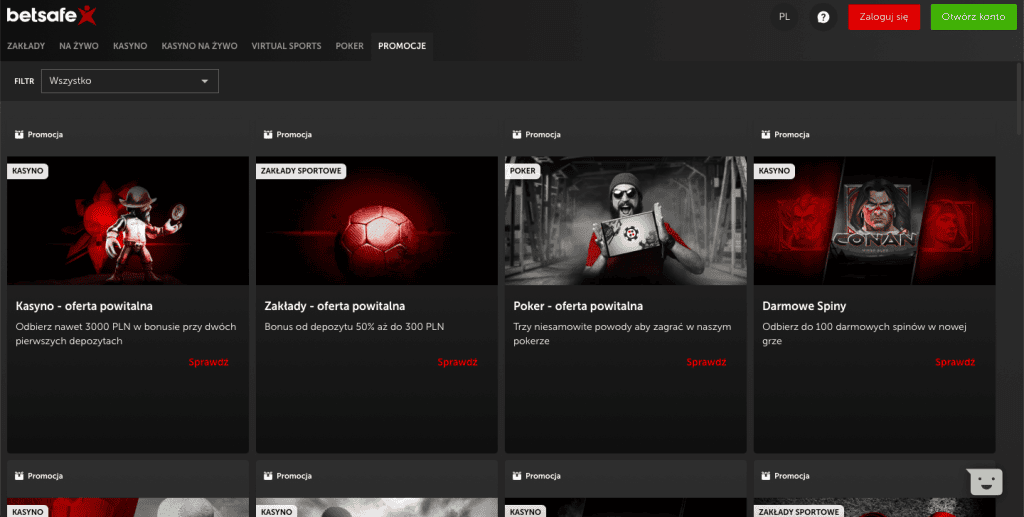This screenshot has width=1024, height=517.
Task: Click Sprawdź on Zakłady oferta powitalna
Action: tap(457, 362)
